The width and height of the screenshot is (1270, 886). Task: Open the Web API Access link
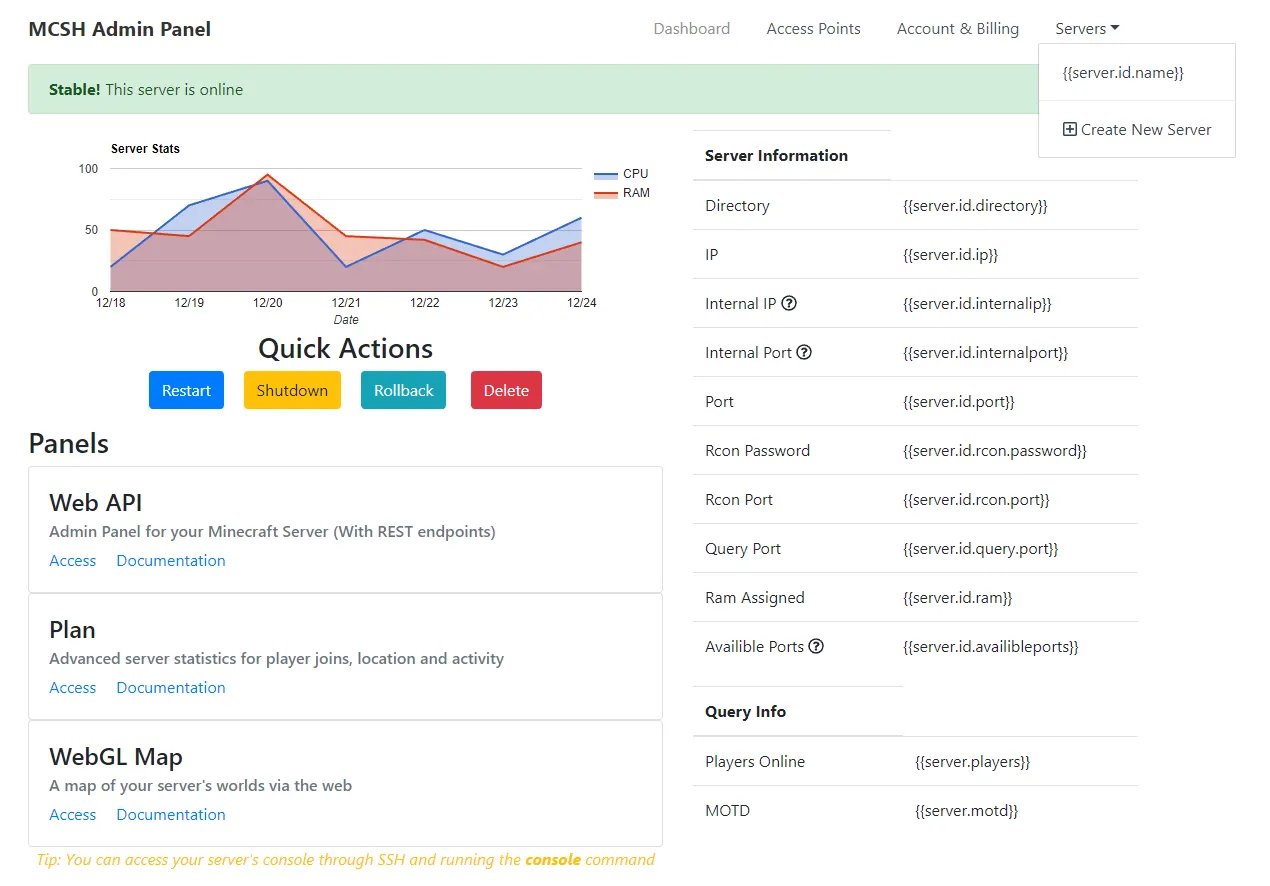tap(73, 561)
